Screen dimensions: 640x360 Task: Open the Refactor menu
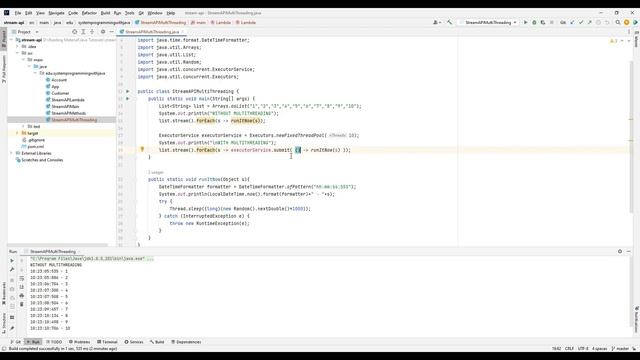point(89,13)
